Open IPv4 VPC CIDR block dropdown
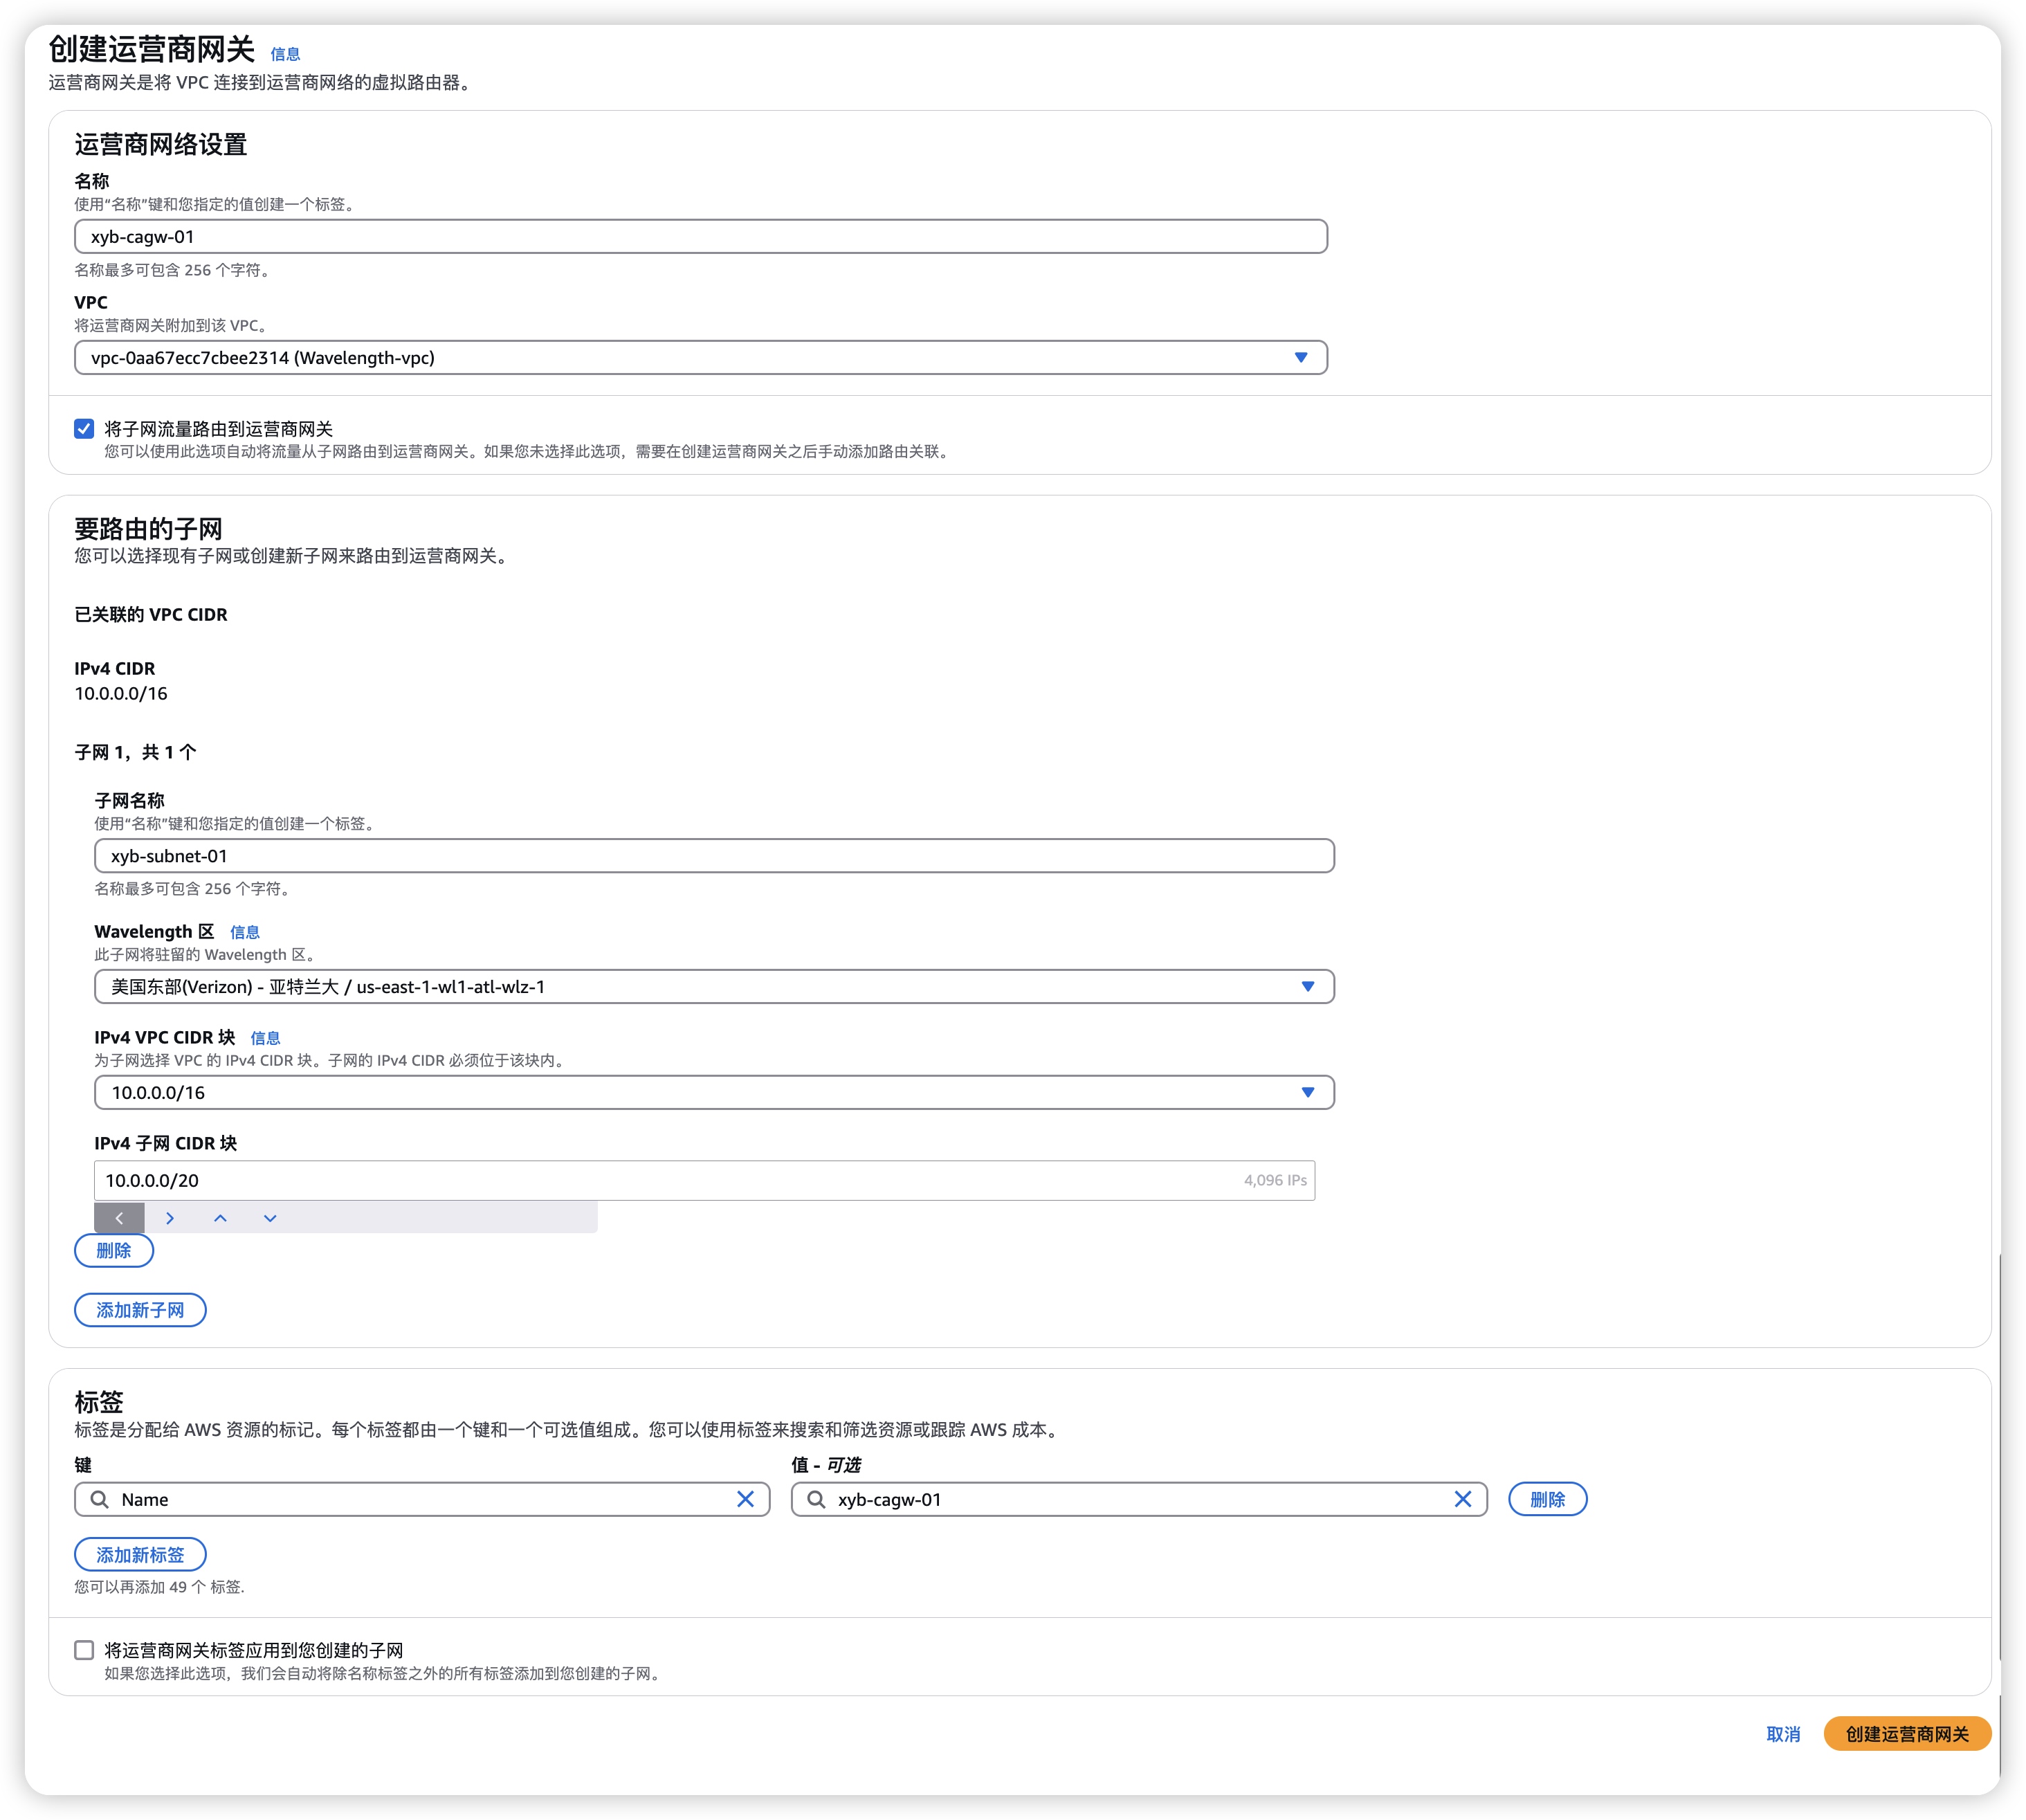 [x=714, y=1093]
